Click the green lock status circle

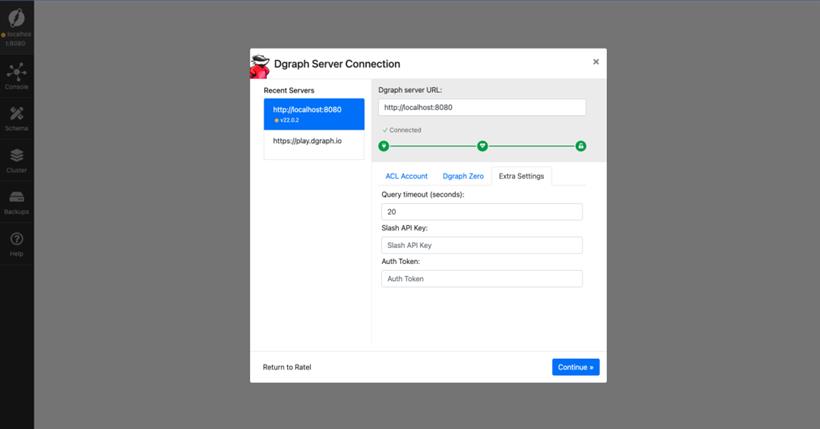pos(580,146)
